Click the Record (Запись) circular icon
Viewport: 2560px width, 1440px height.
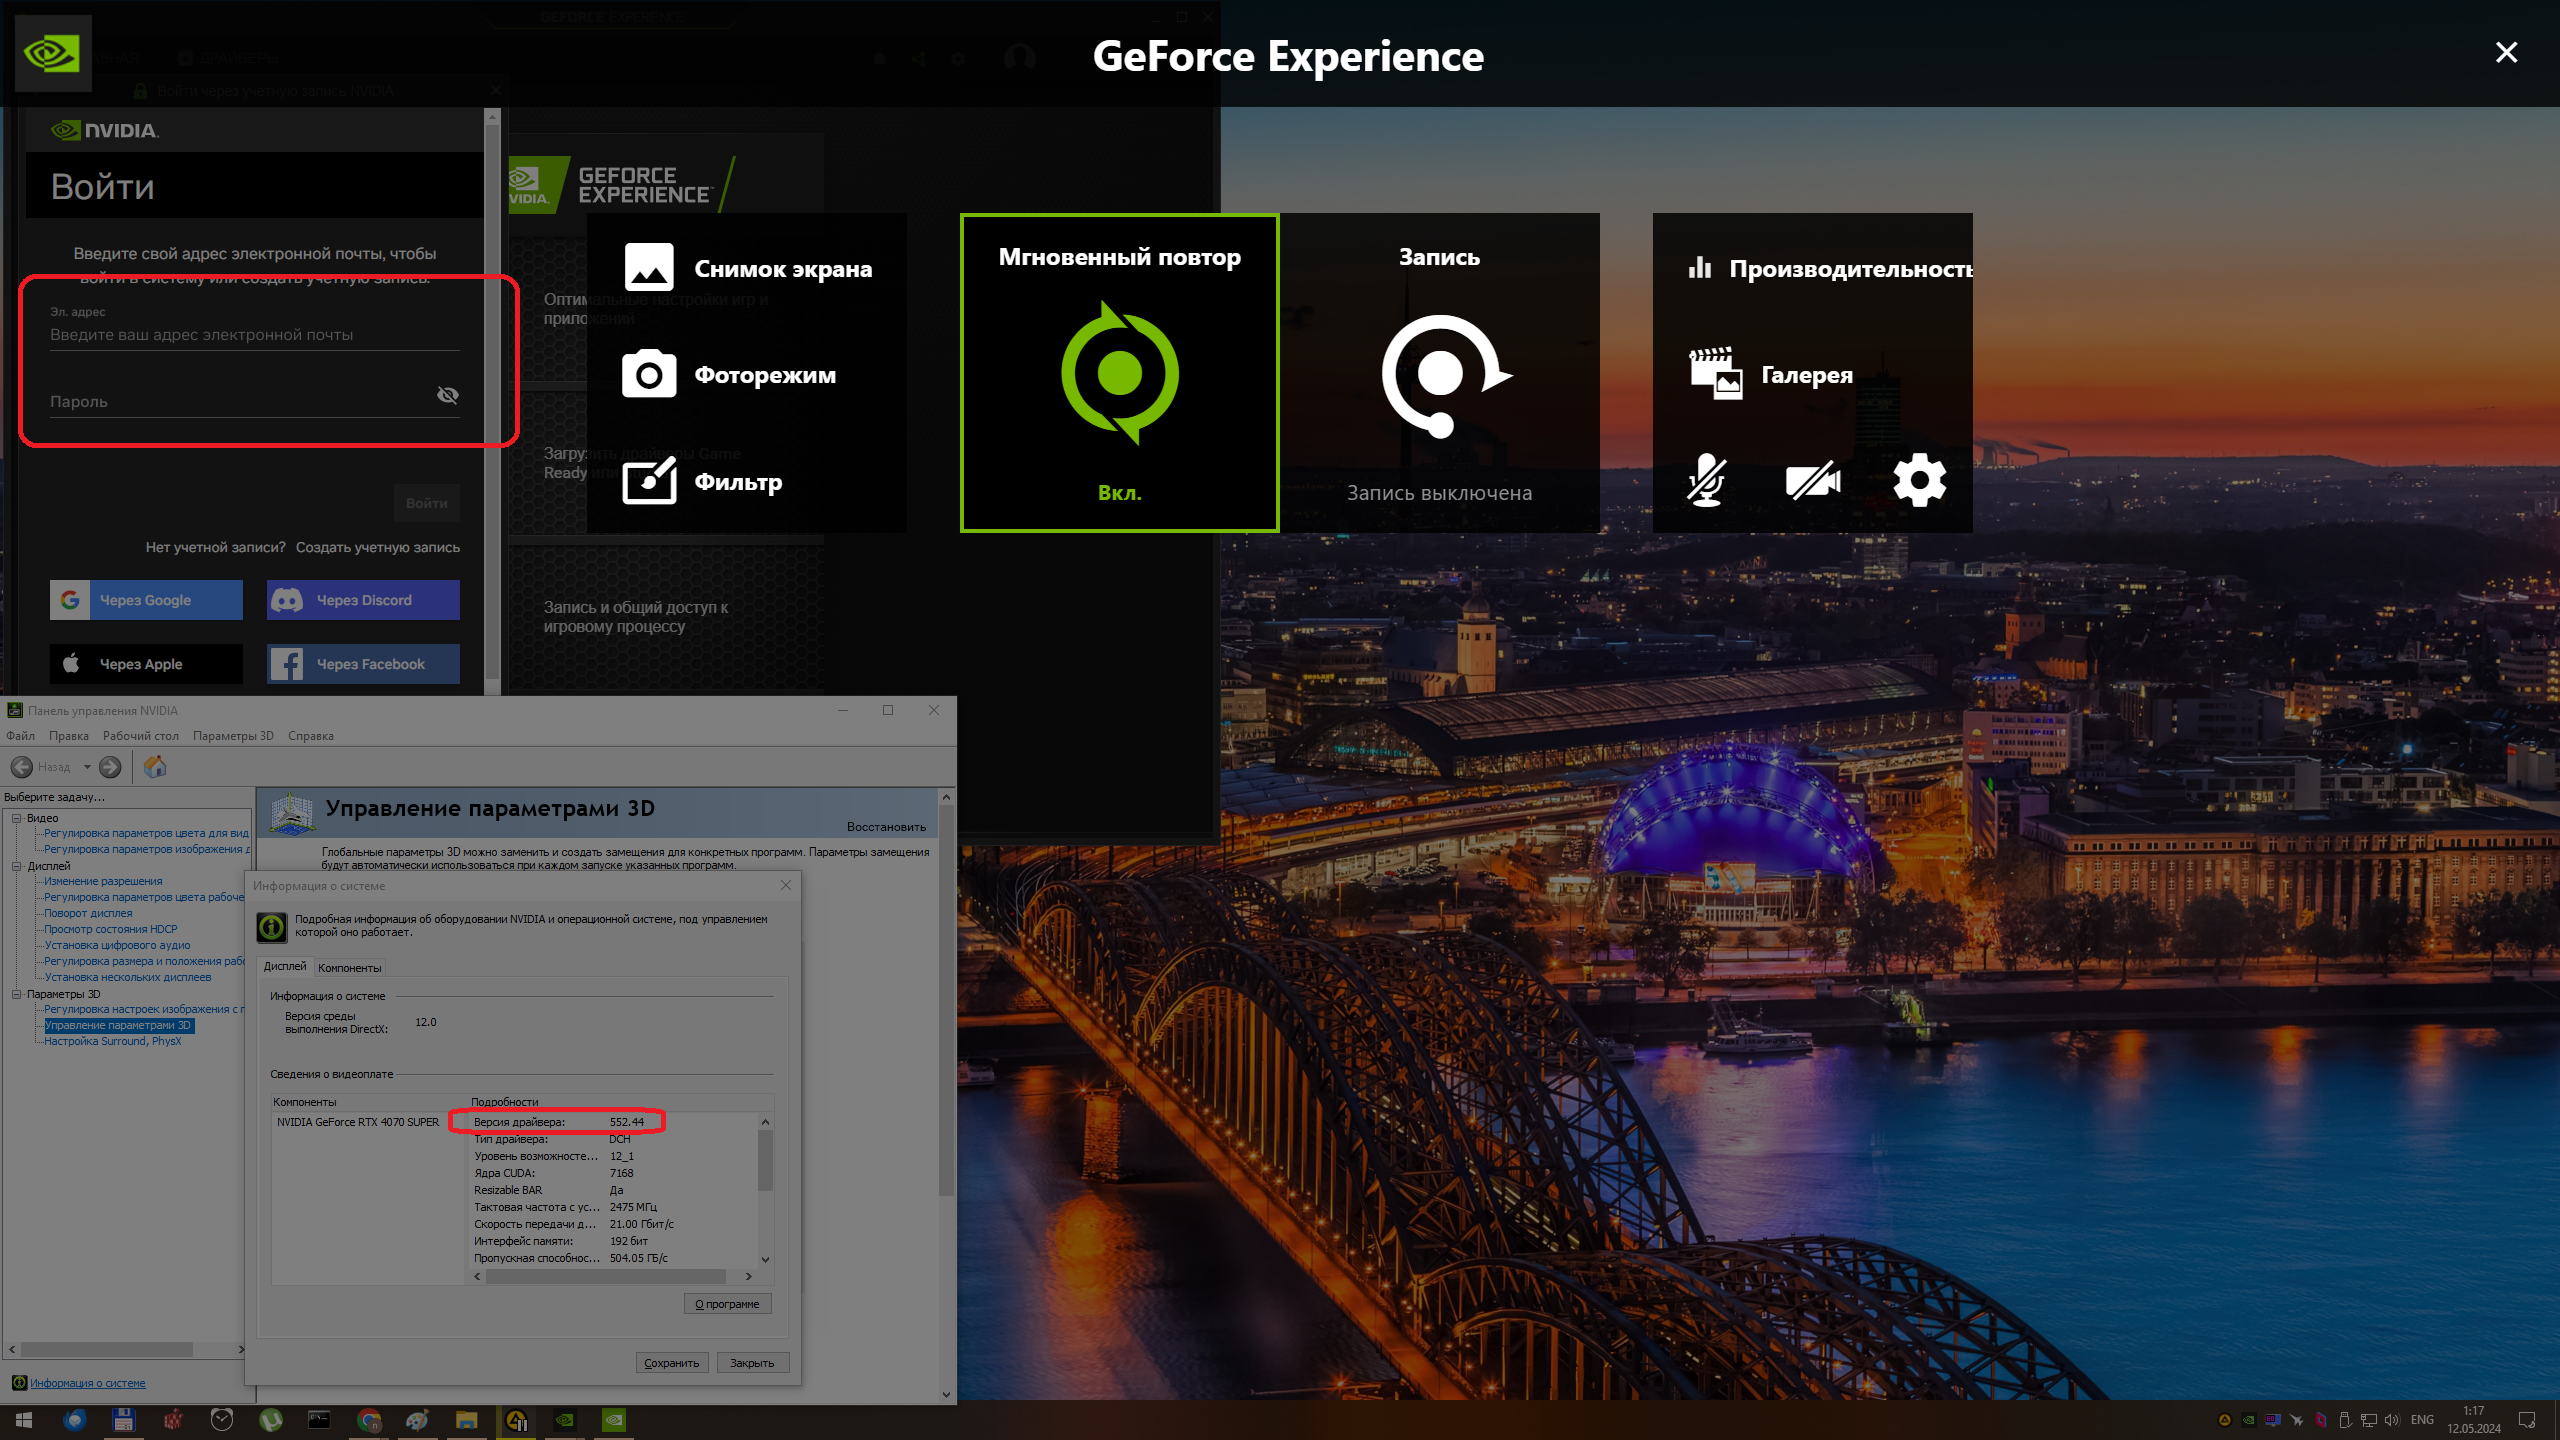click(x=1440, y=375)
